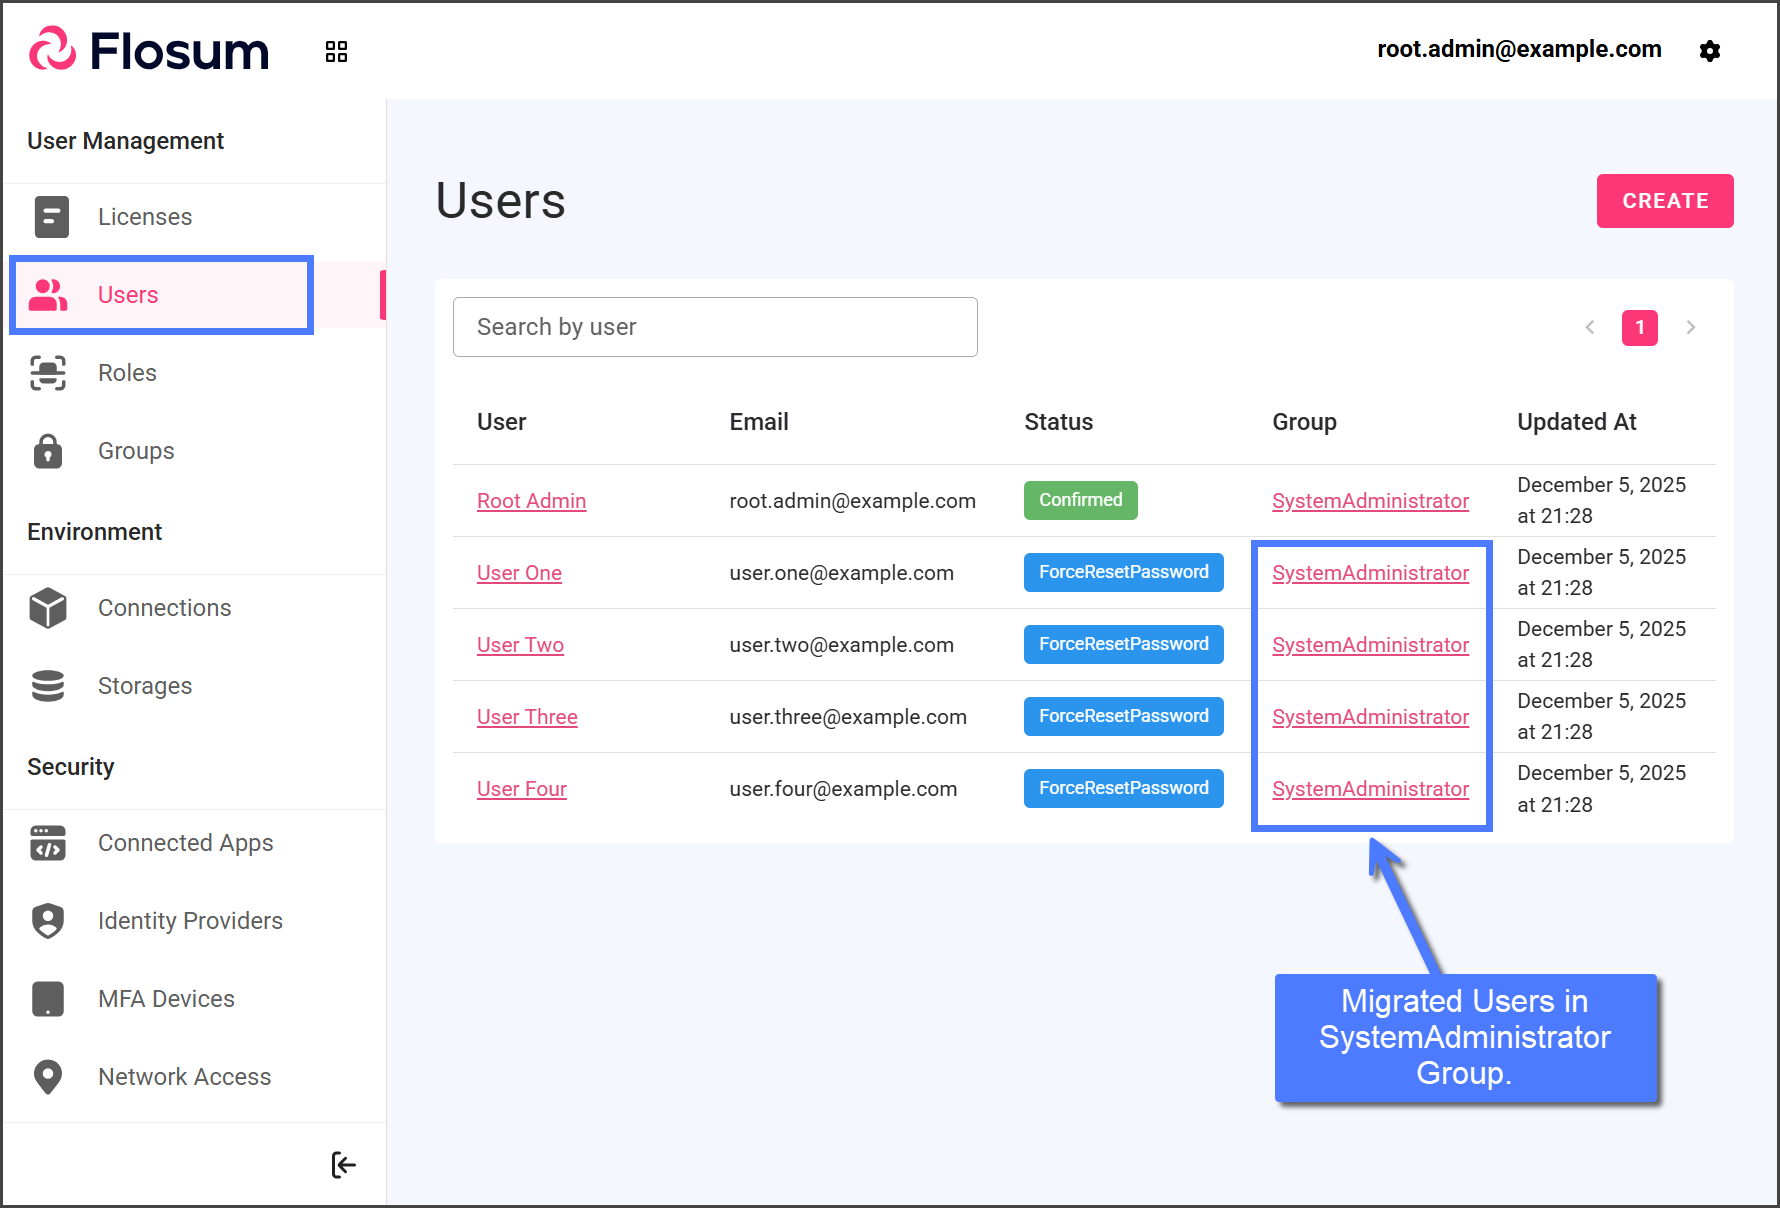This screenshot has width=1780, height=1208.
Task: Select Users in the sidebar
Action: click(x=128, y=295)
